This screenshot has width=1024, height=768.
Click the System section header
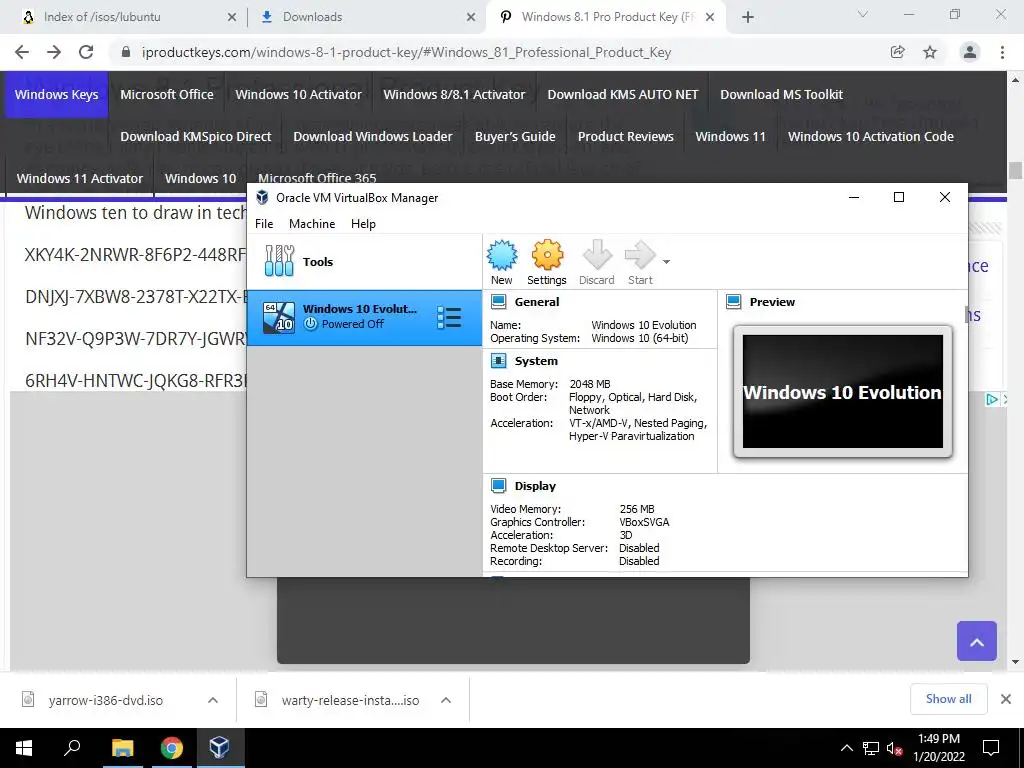pyautogui.click(x=536, y=361)
